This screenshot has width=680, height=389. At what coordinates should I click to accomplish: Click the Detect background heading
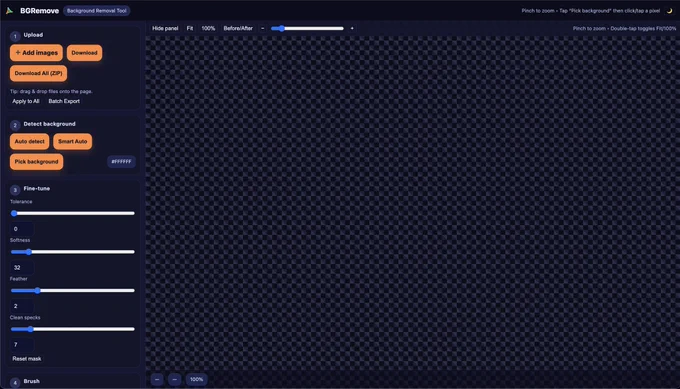click(49, 124)
